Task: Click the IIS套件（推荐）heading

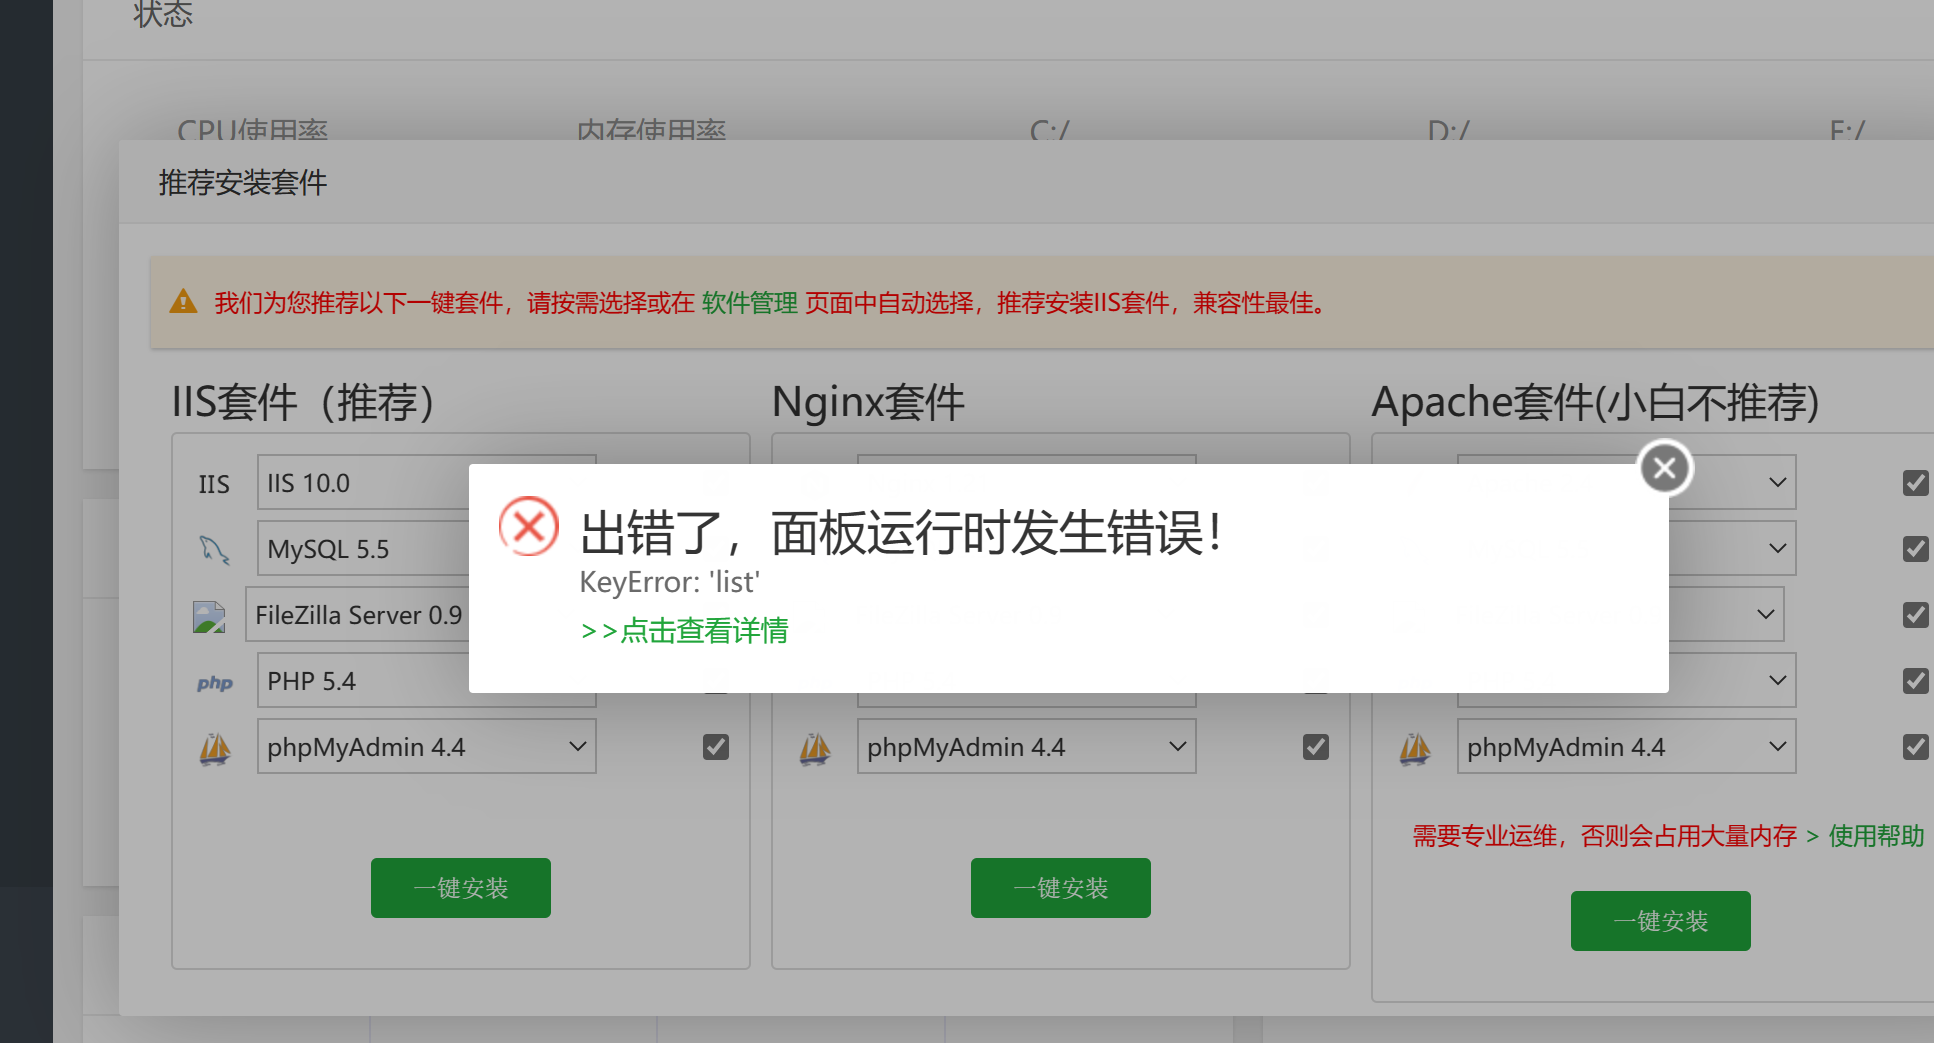Action: pos(303,402)
